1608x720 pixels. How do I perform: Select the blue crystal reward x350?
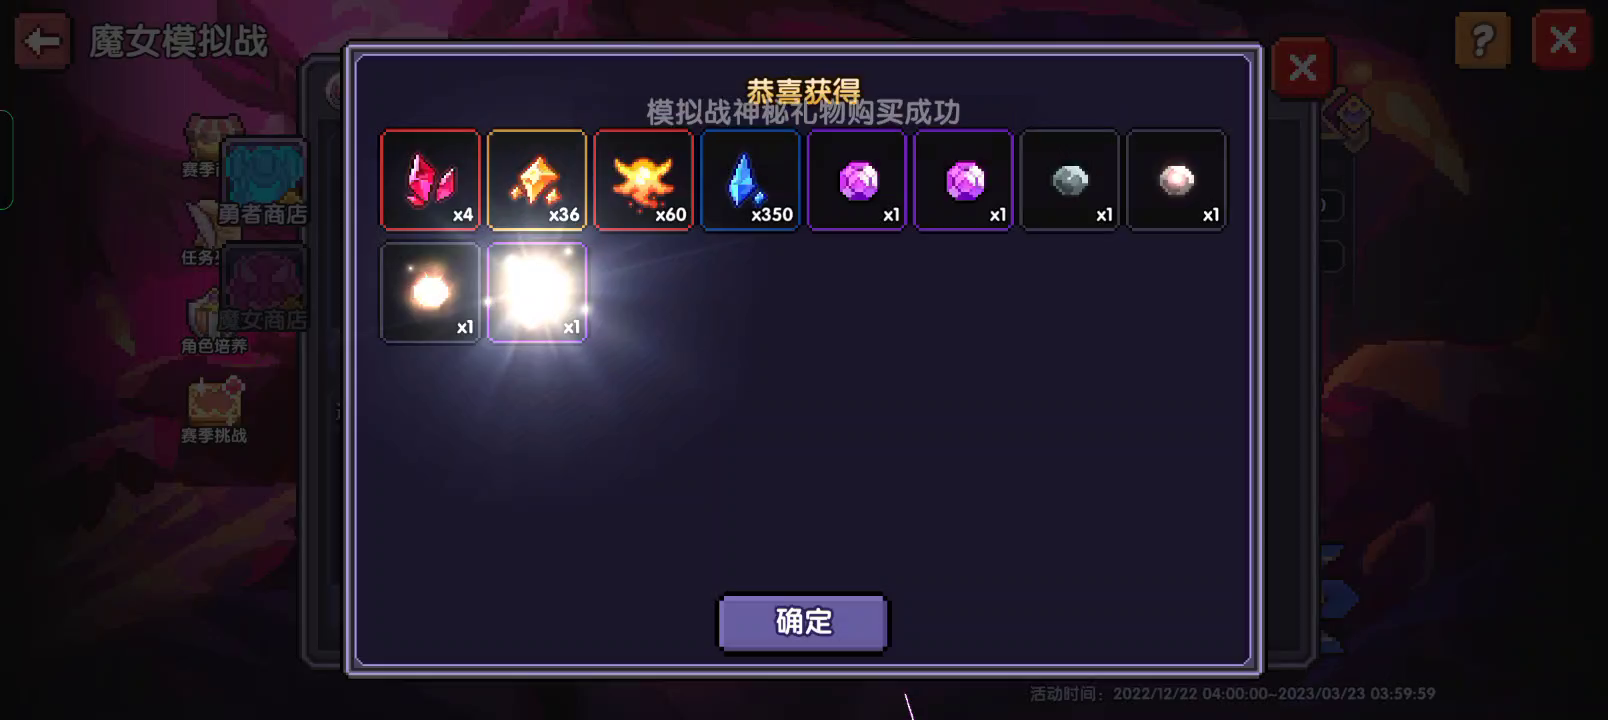[x=750, y=180]
